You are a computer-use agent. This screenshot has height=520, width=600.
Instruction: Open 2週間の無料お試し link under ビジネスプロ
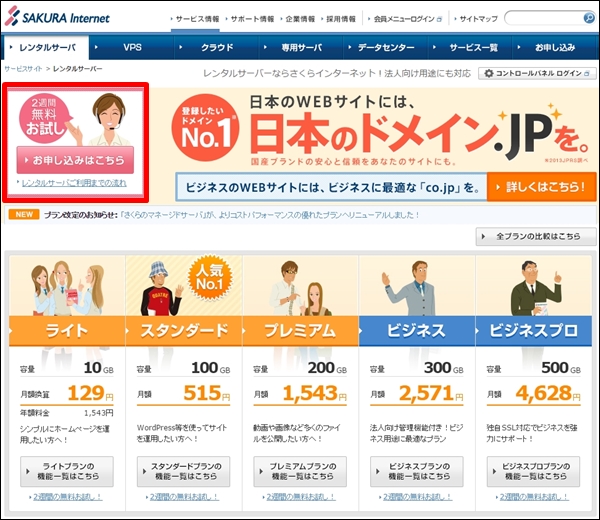pos(534,497)
